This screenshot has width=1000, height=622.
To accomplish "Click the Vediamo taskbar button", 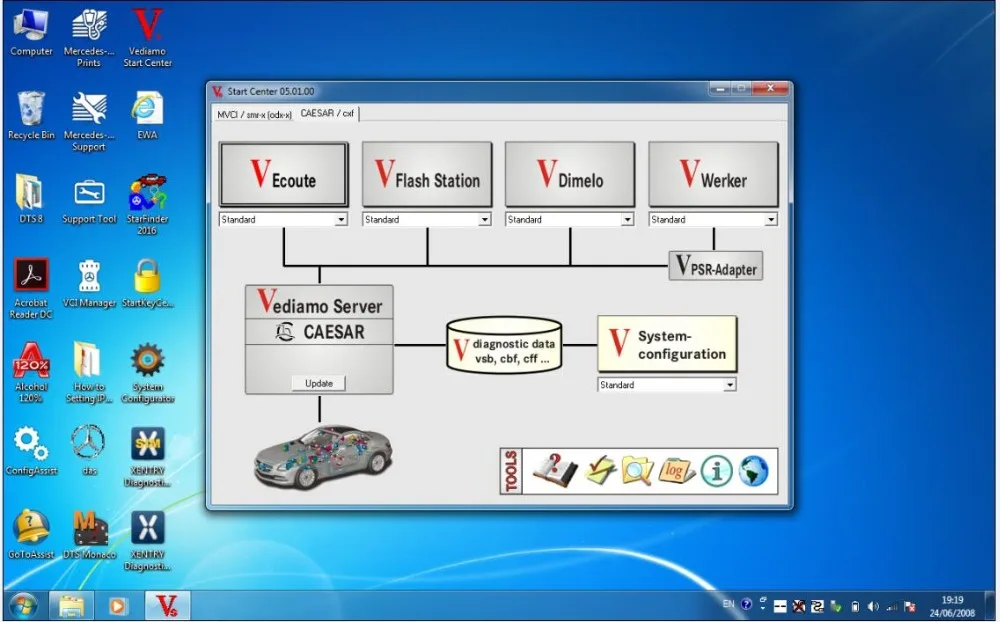I will point(167,605).
